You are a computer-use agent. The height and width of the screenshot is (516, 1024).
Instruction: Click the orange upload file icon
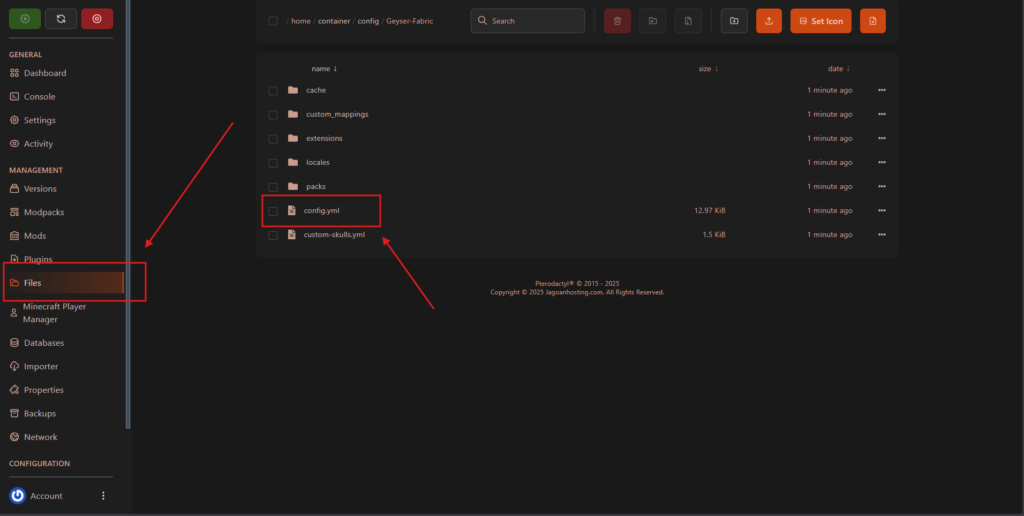pyautogui.click(x=768, y=21)
